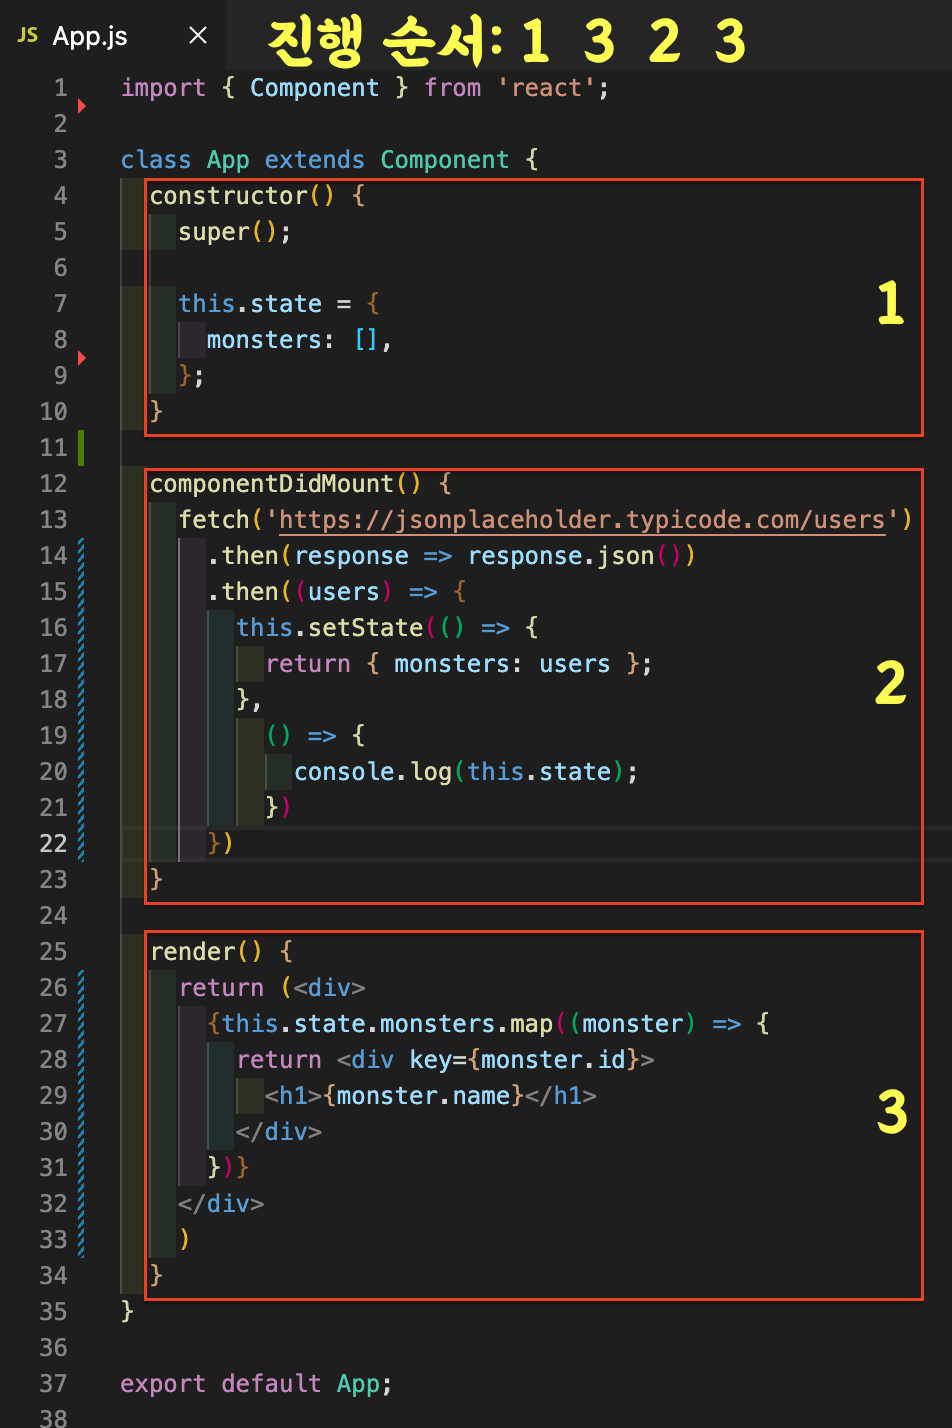Click the 'class' keyword on line 3

(x=156, y=160)
